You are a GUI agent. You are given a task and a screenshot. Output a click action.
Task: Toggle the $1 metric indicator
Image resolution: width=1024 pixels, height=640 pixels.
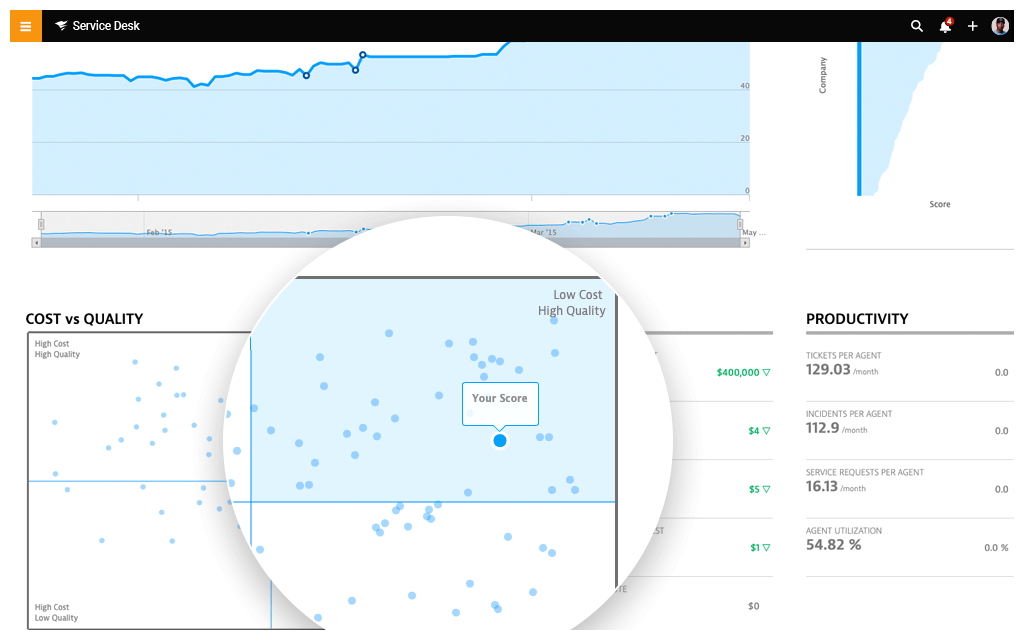[x=766, y=547]
